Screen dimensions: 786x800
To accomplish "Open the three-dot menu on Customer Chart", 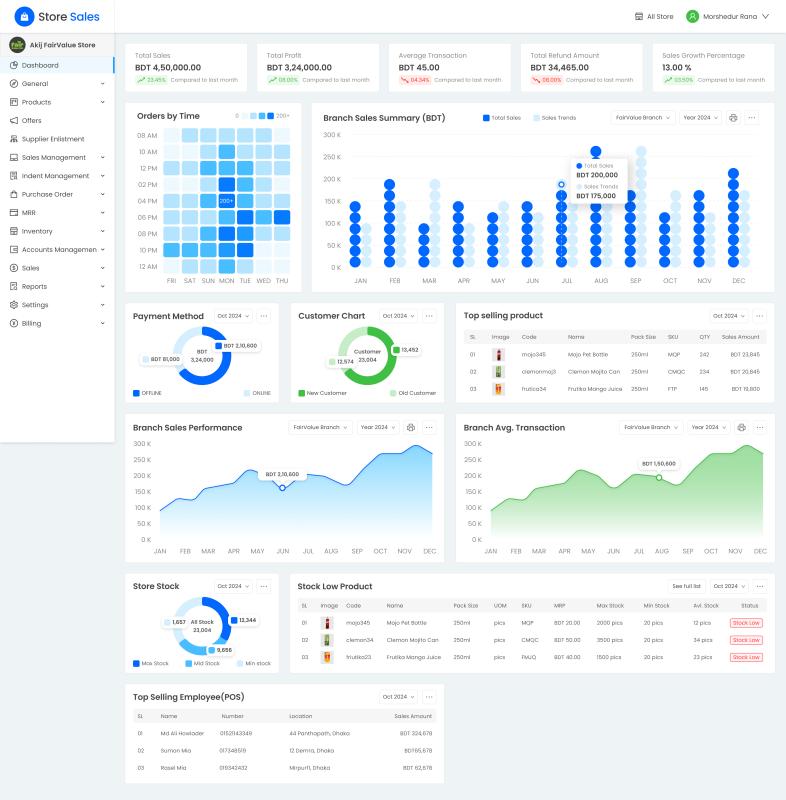I will [x=429, y=316].
